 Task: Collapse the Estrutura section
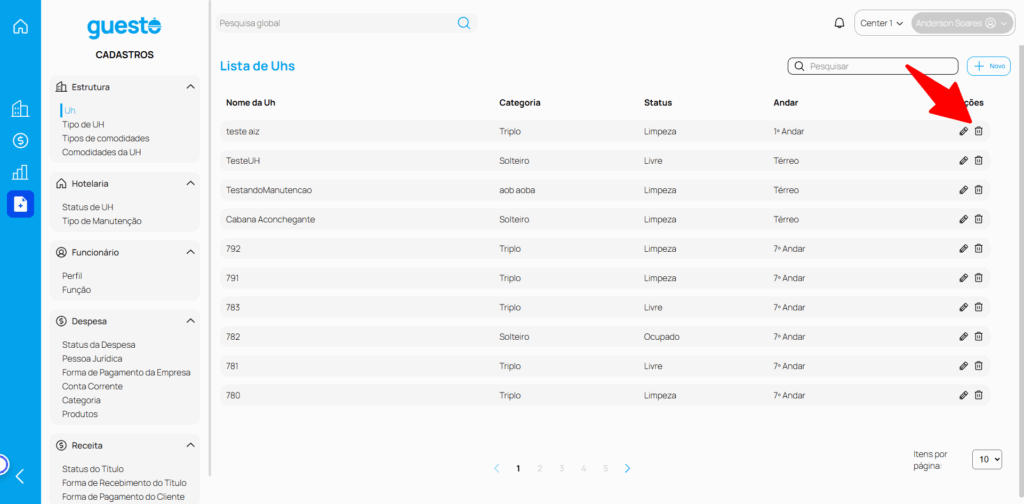tap(190, 87)
